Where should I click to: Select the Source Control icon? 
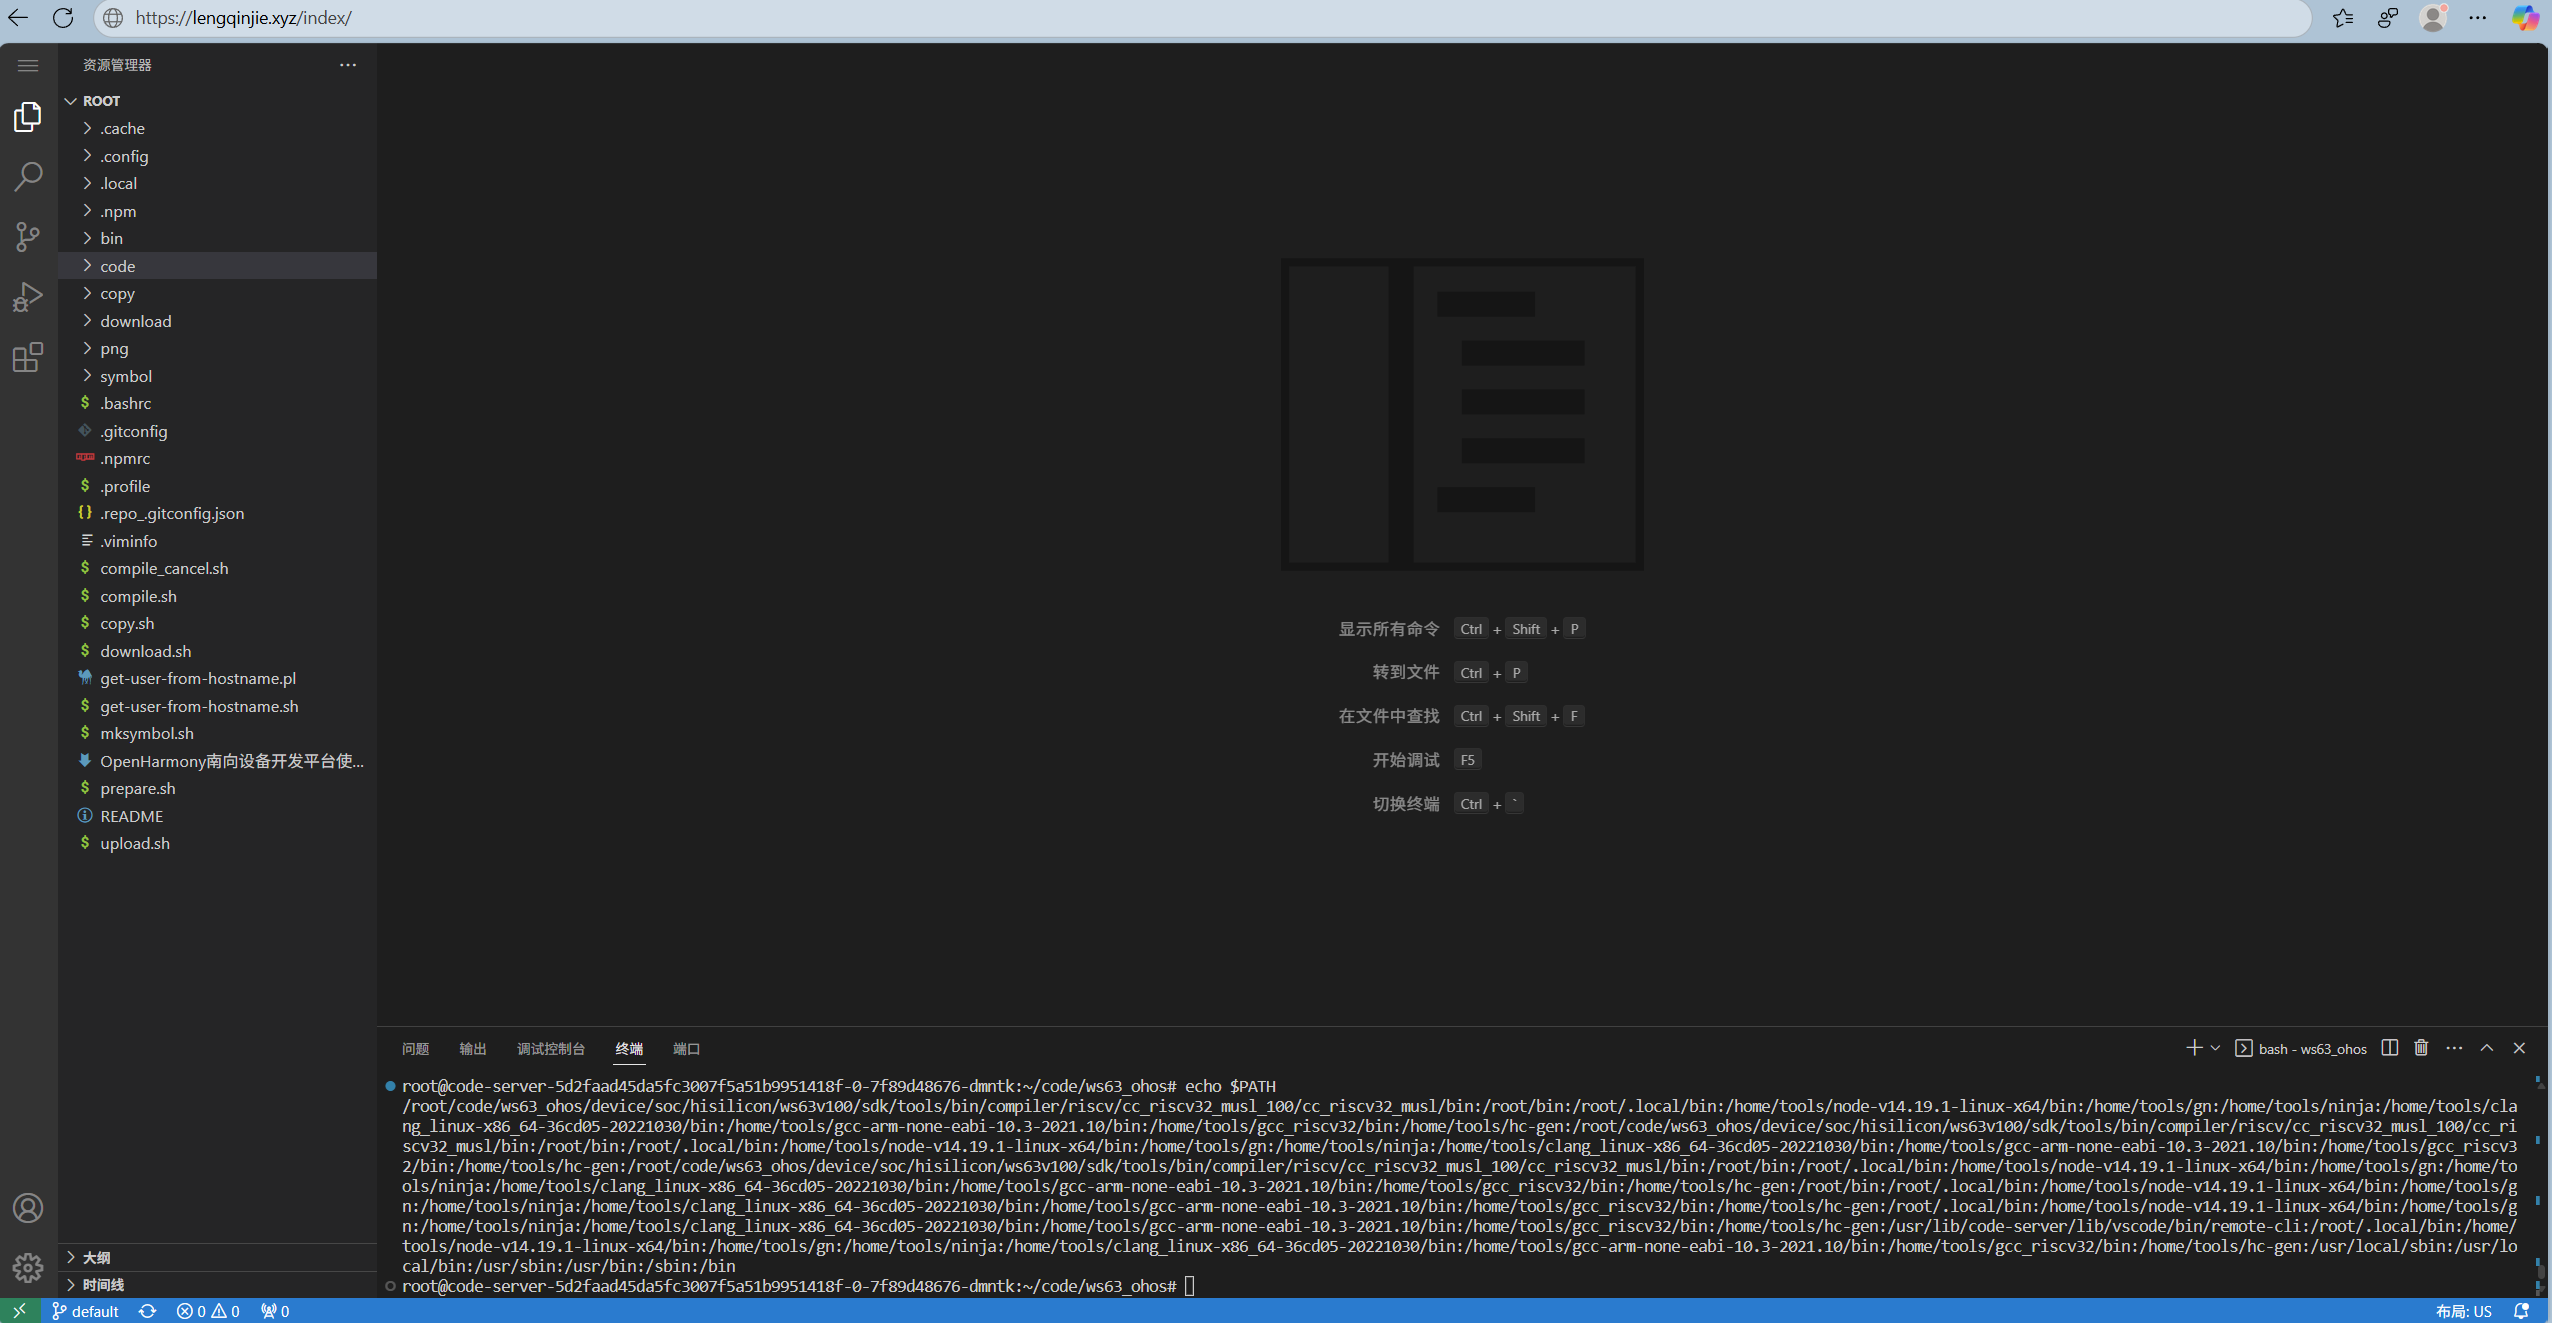click(28, 237)
